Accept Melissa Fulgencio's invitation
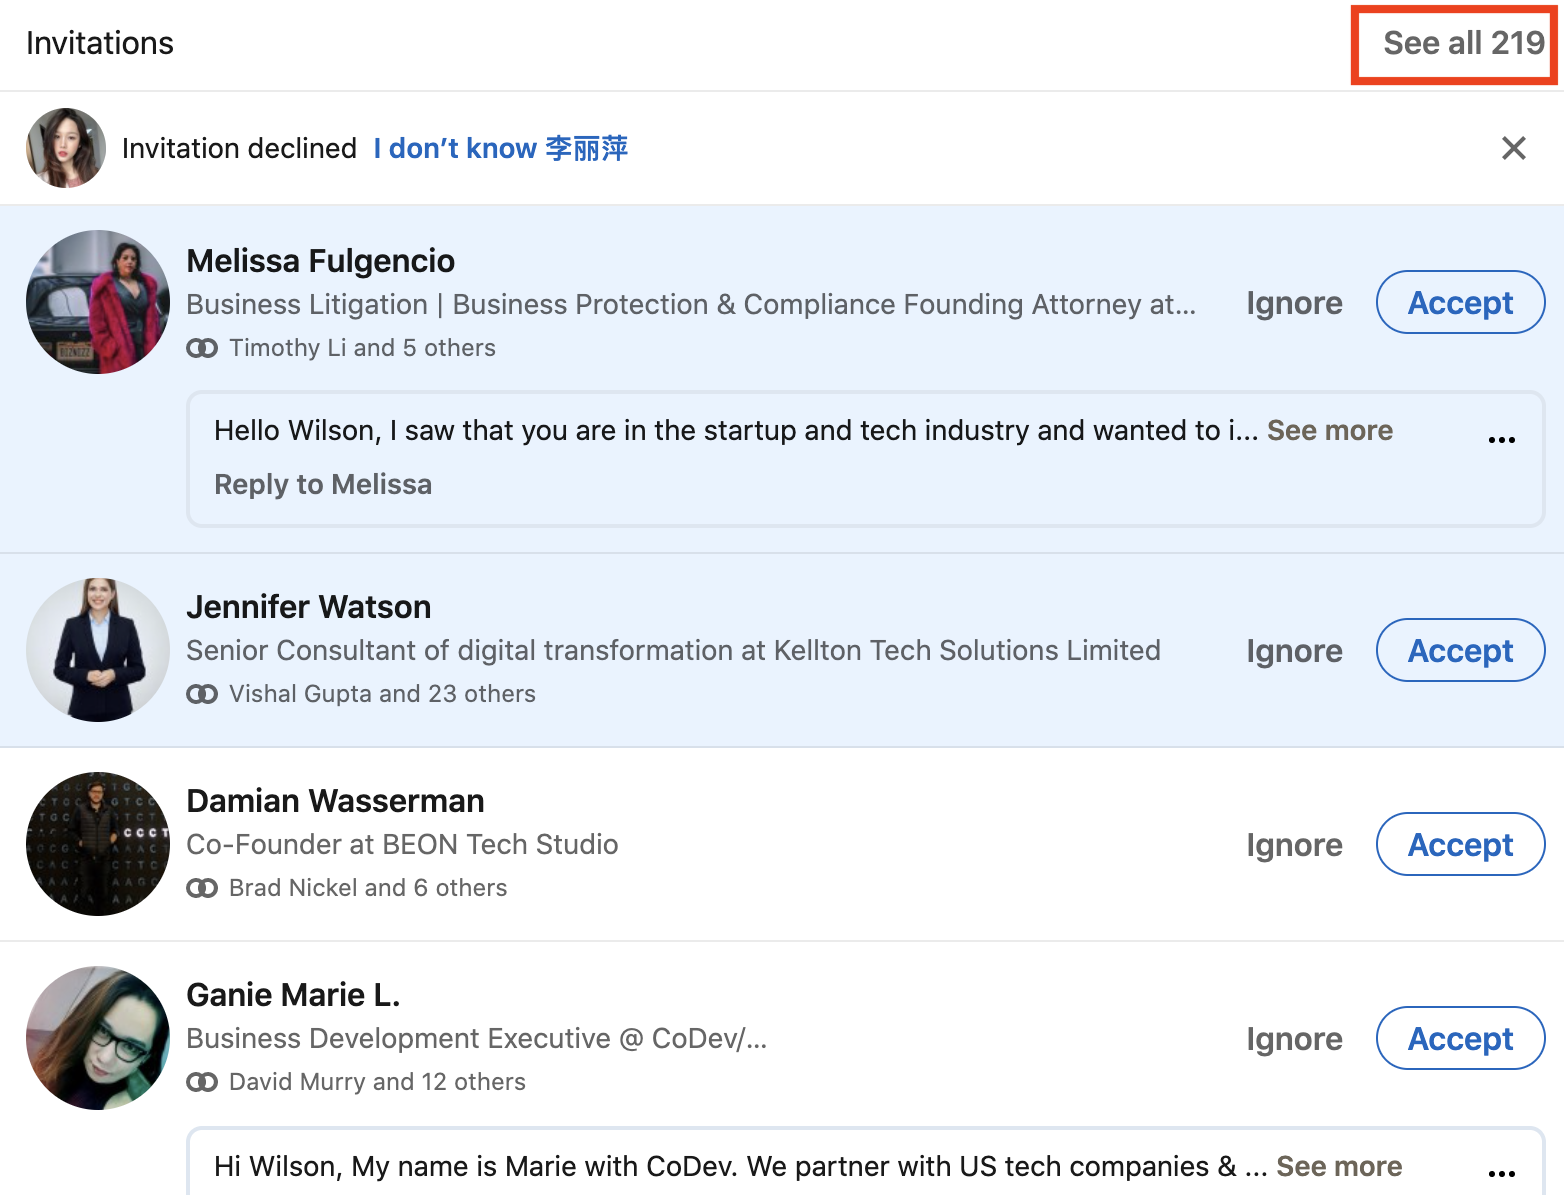Screen dimensions: 1564x1195 (1459, 302)
